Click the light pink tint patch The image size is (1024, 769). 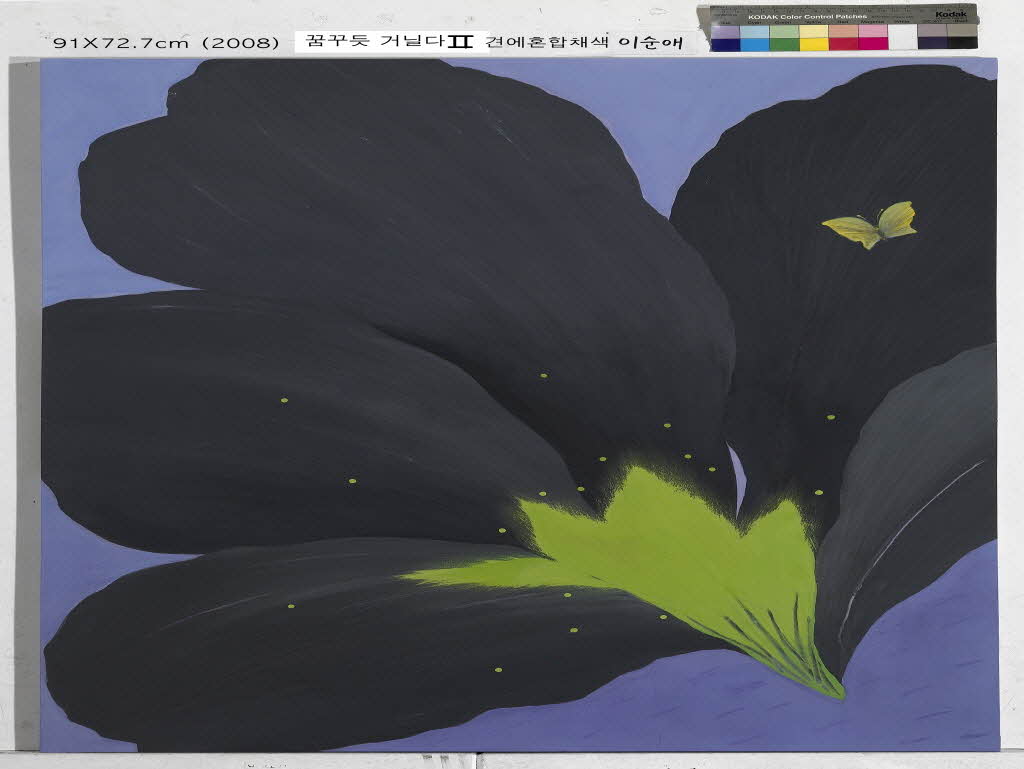point(873,31)
